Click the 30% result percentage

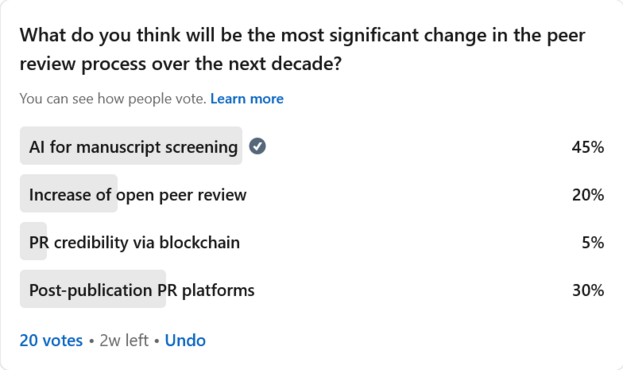[588, 291]
